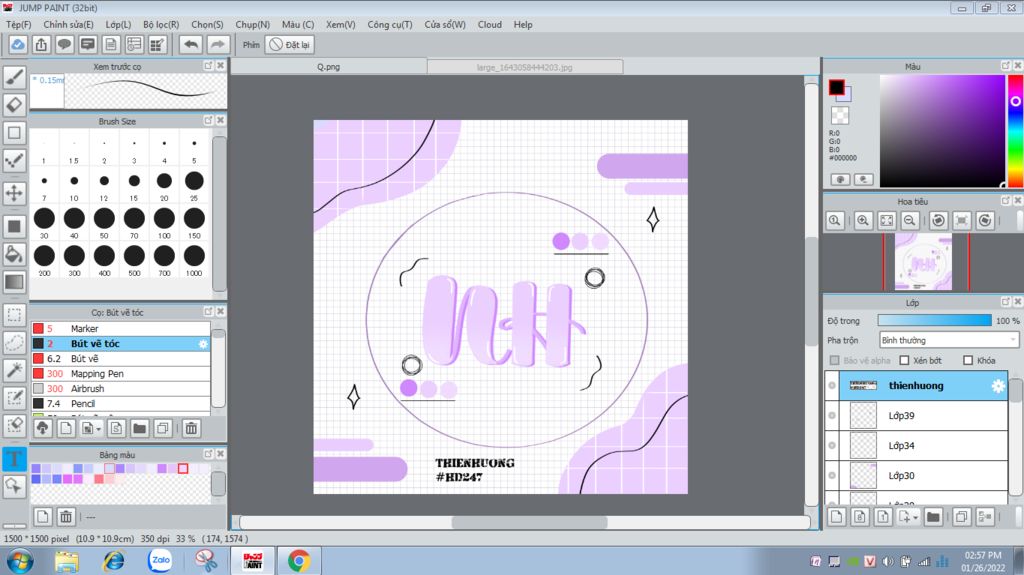Screen dimensions: 1024x575
Task: Add new layer from layer panel bottom
Action: point(836,517)
